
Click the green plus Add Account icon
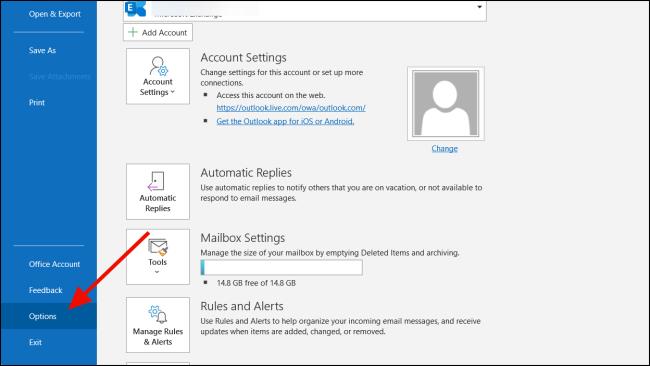133,32
